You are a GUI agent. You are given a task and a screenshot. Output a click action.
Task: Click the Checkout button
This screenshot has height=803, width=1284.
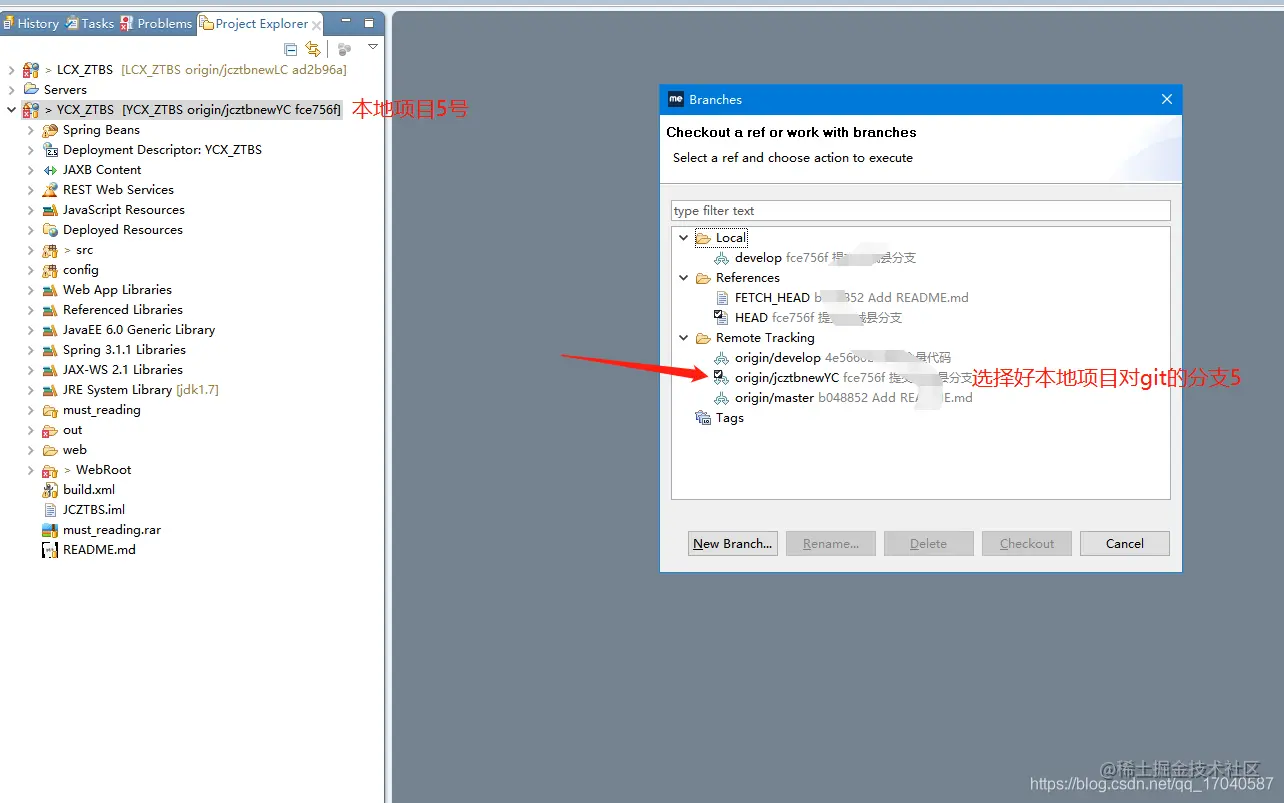[1027, 544]
